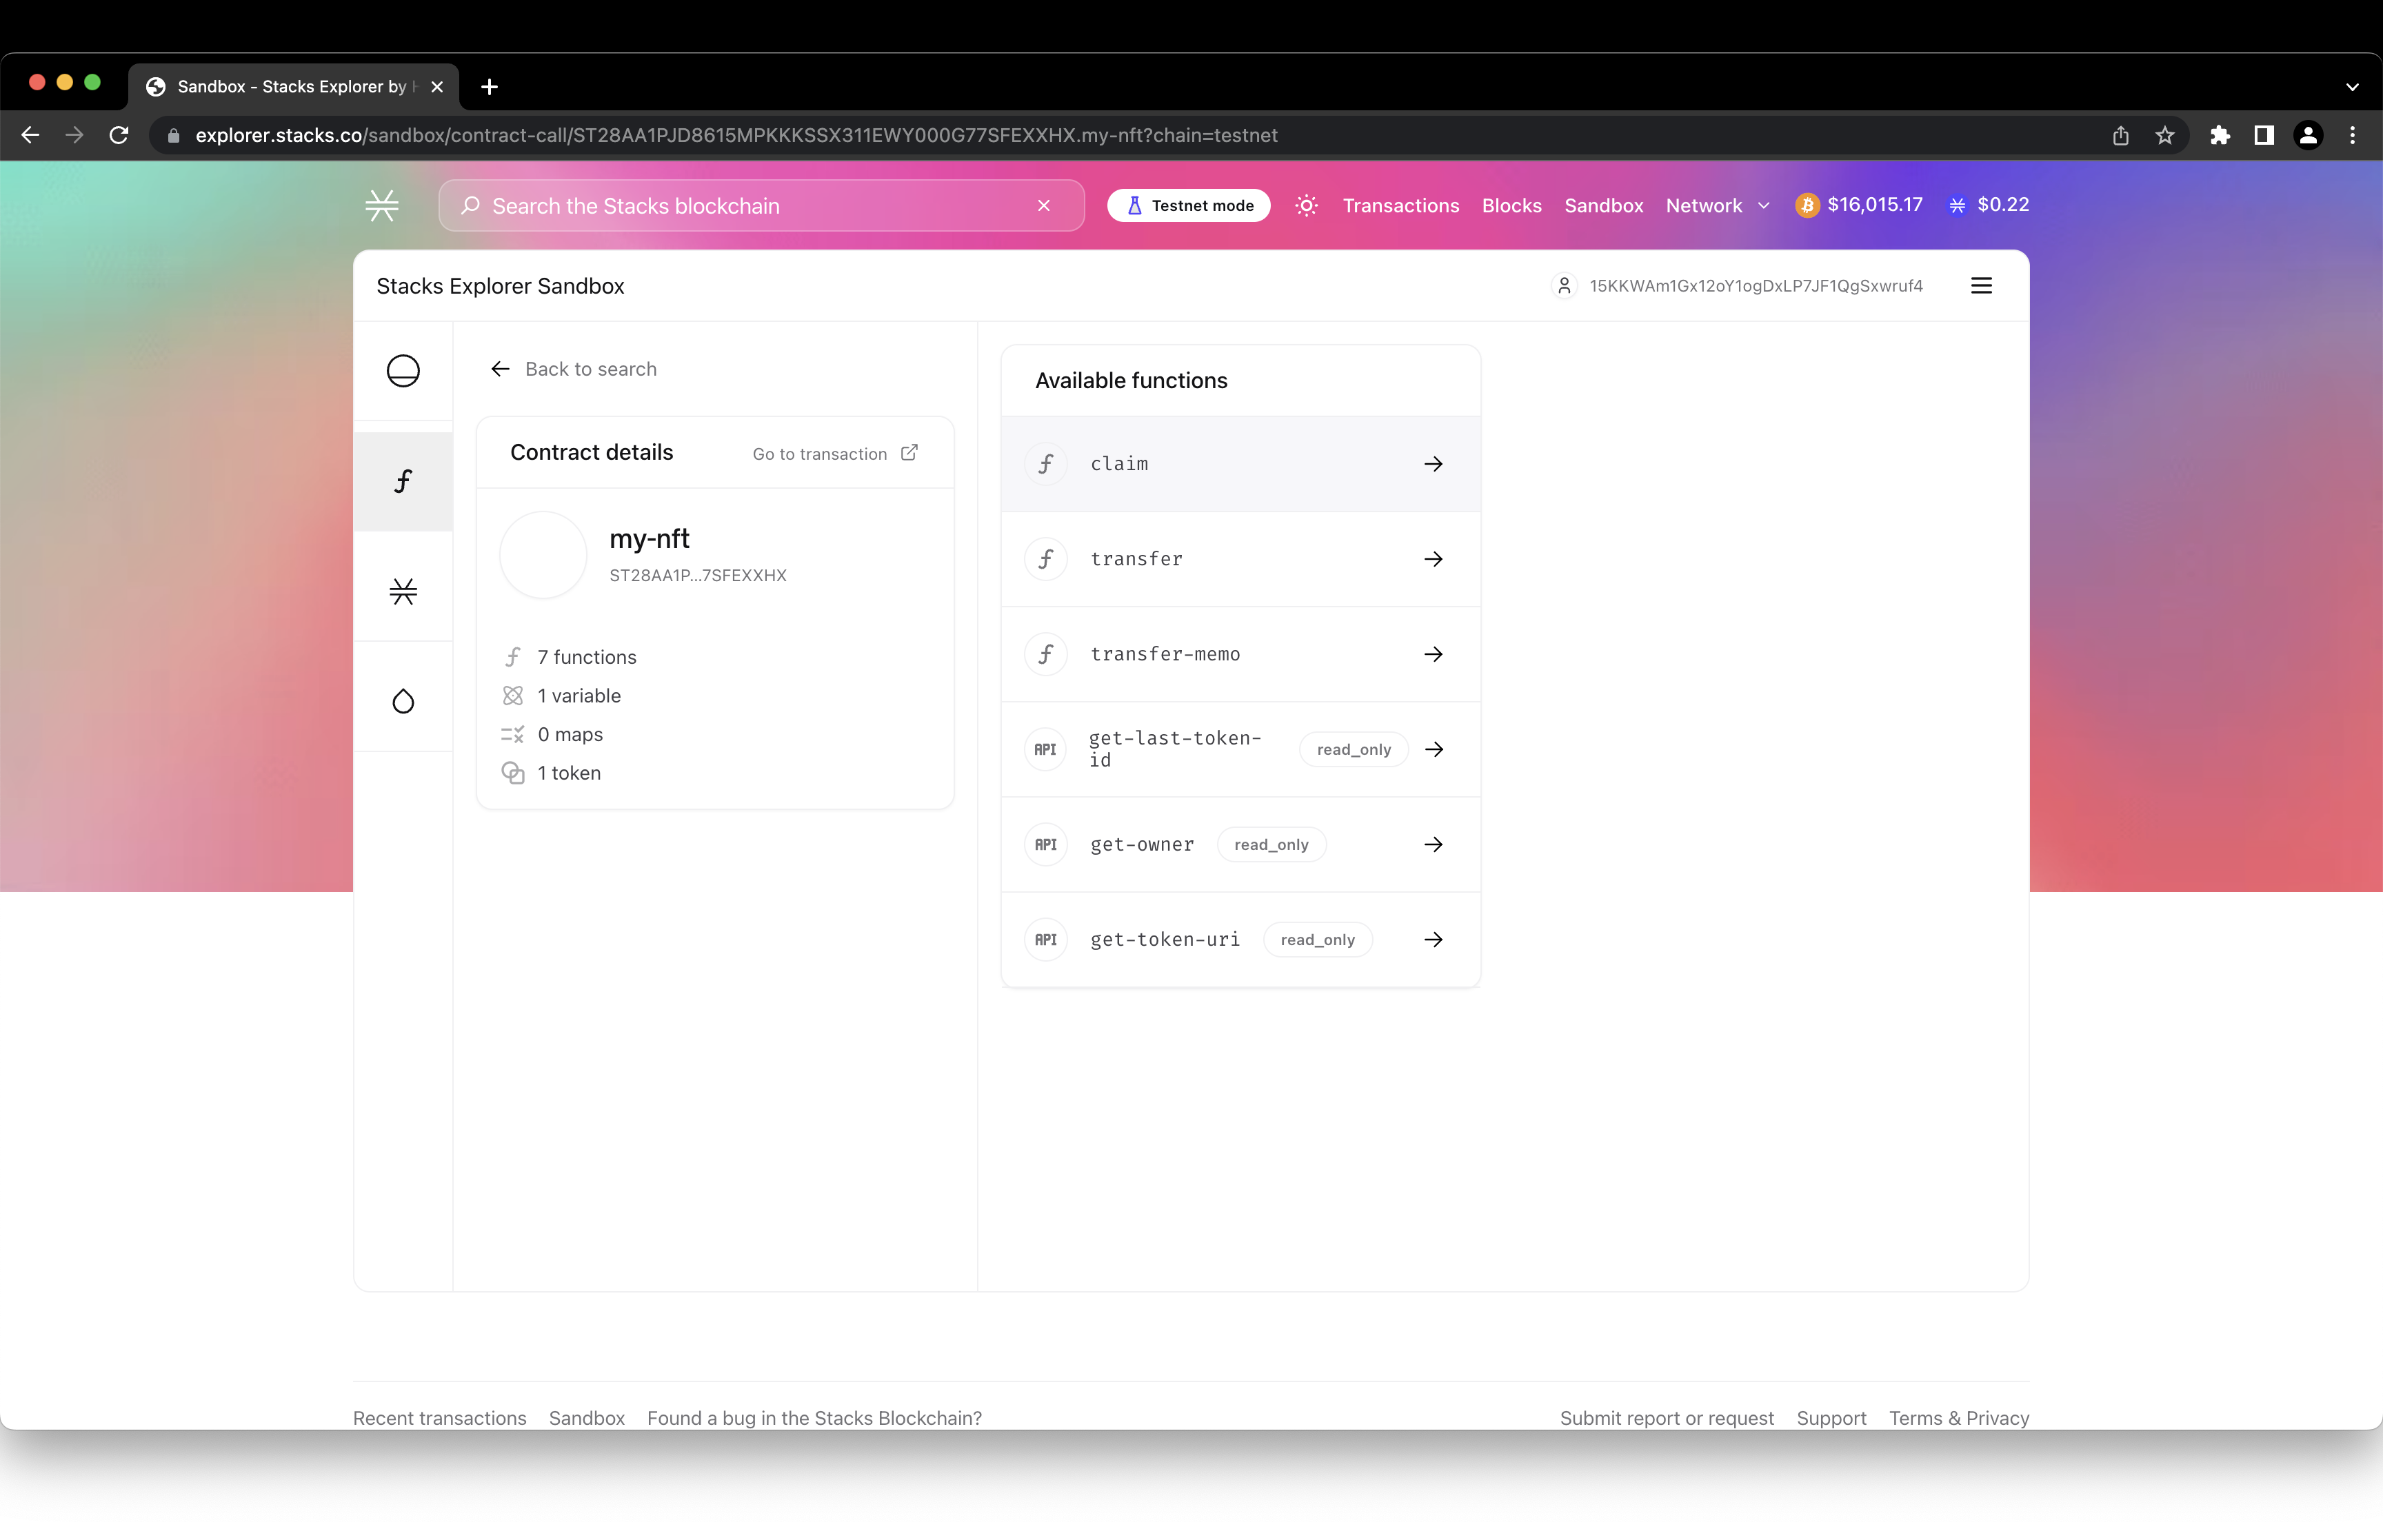Click the browser extensions puzzle icon
Screen dimensions: 2383x1540
tap(2220, 135)
